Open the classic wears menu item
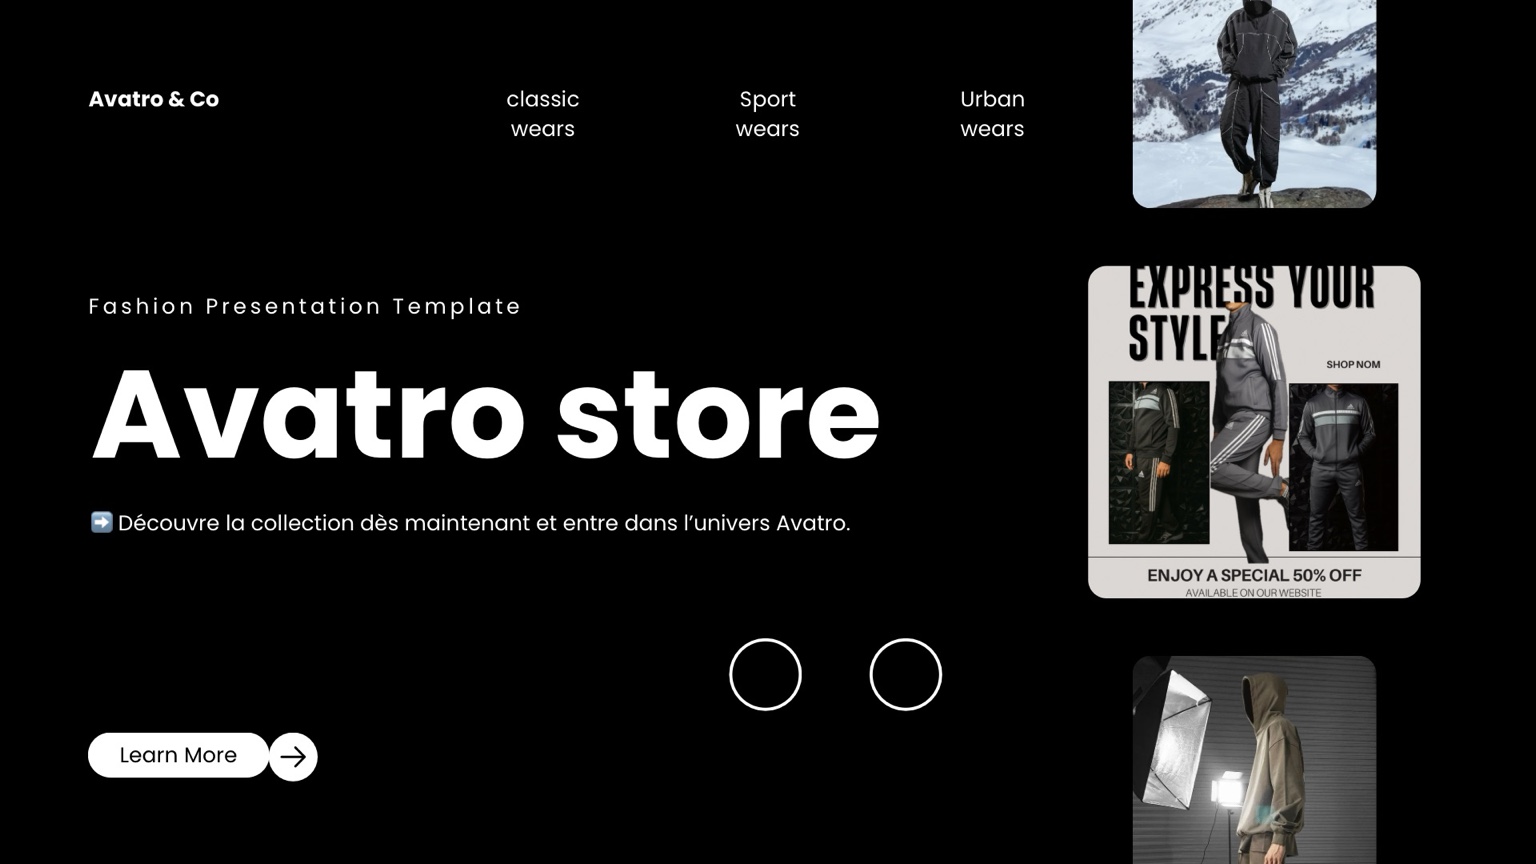 542,114
